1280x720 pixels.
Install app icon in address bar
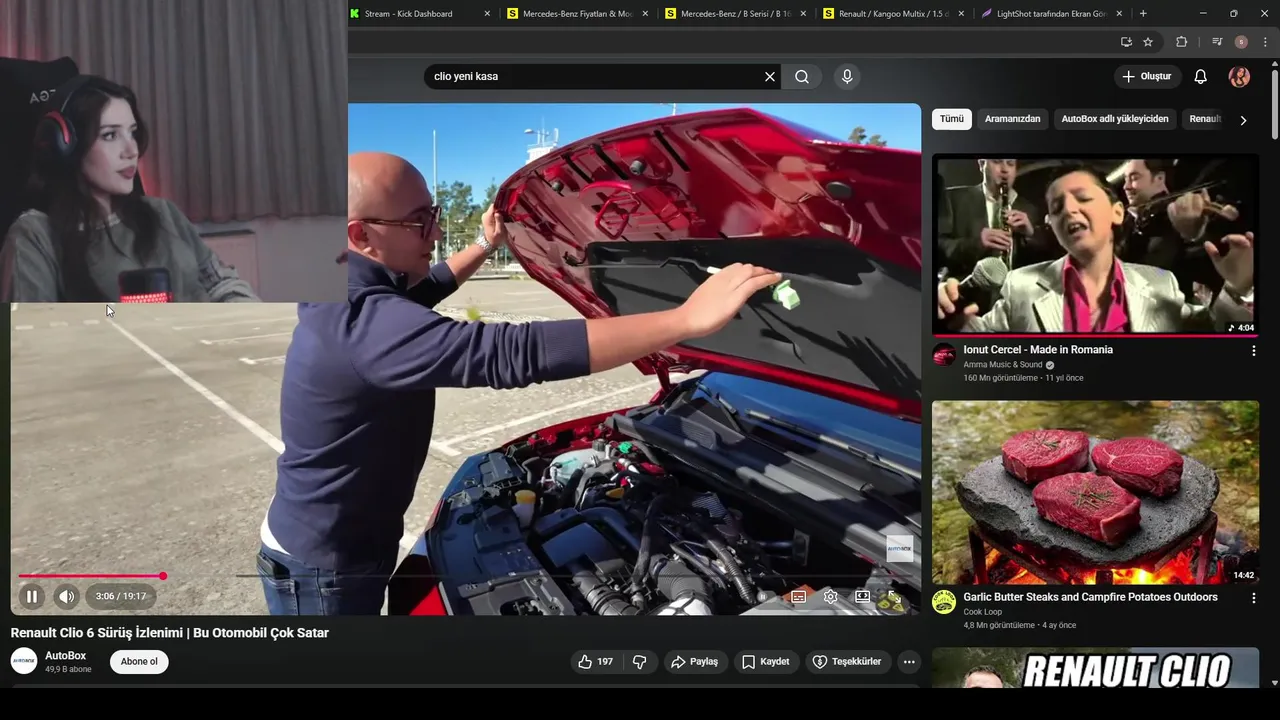1126,42
